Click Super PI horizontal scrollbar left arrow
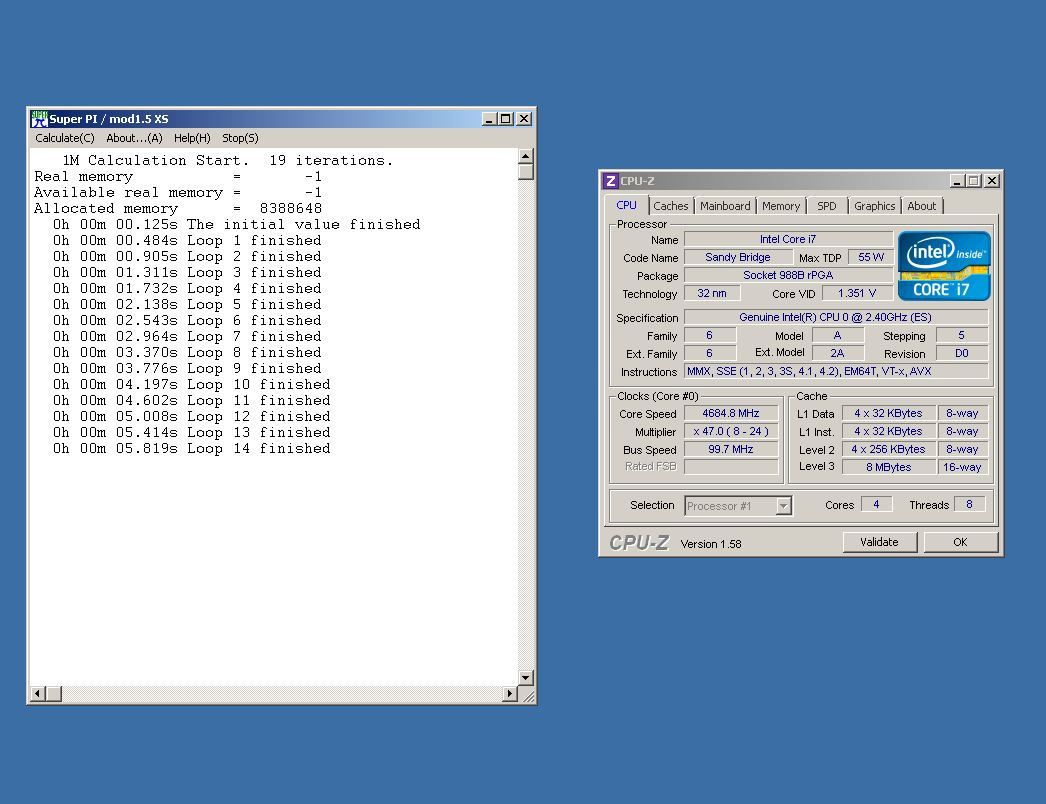Viewport: 1046px width, 804px height. (38, 694)
